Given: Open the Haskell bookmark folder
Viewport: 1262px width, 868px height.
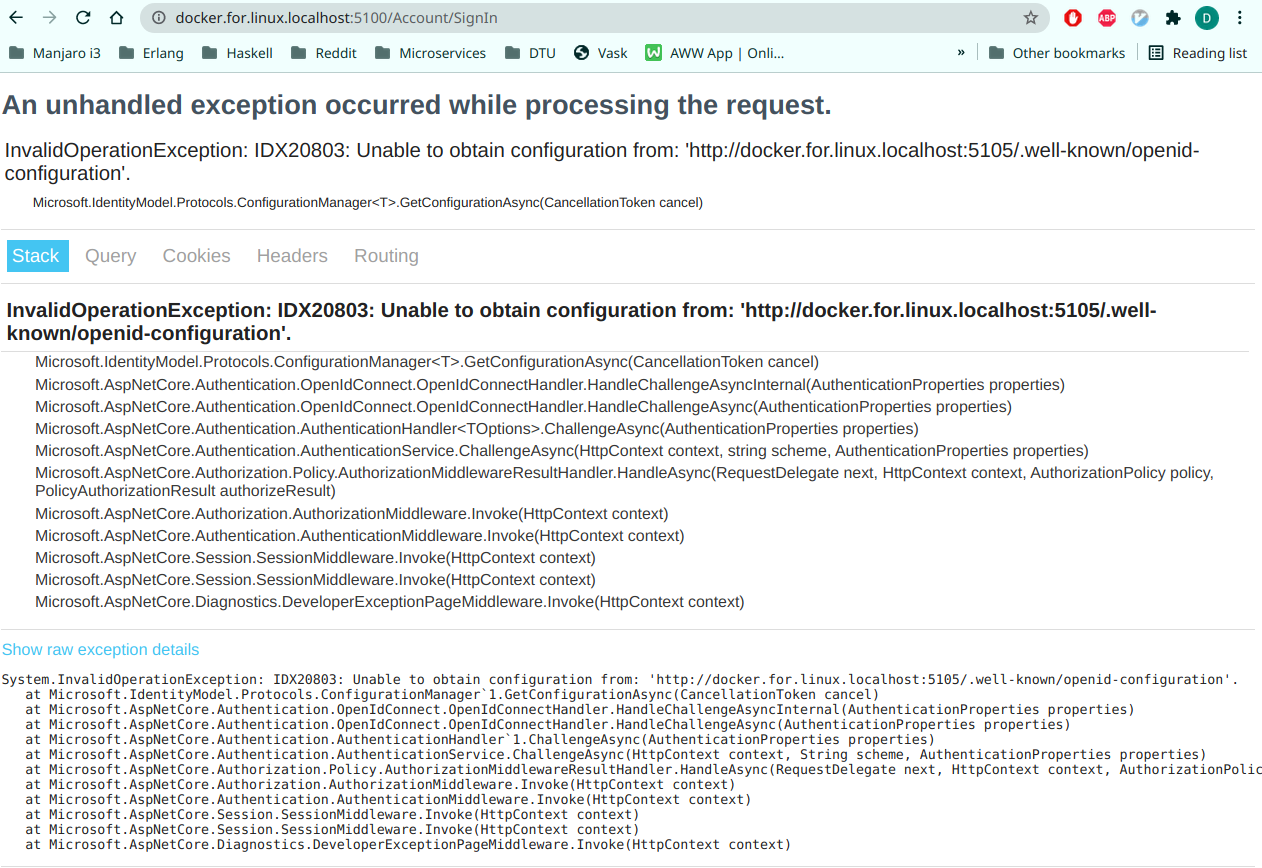Looking at the screenshot, I should 237,53.
